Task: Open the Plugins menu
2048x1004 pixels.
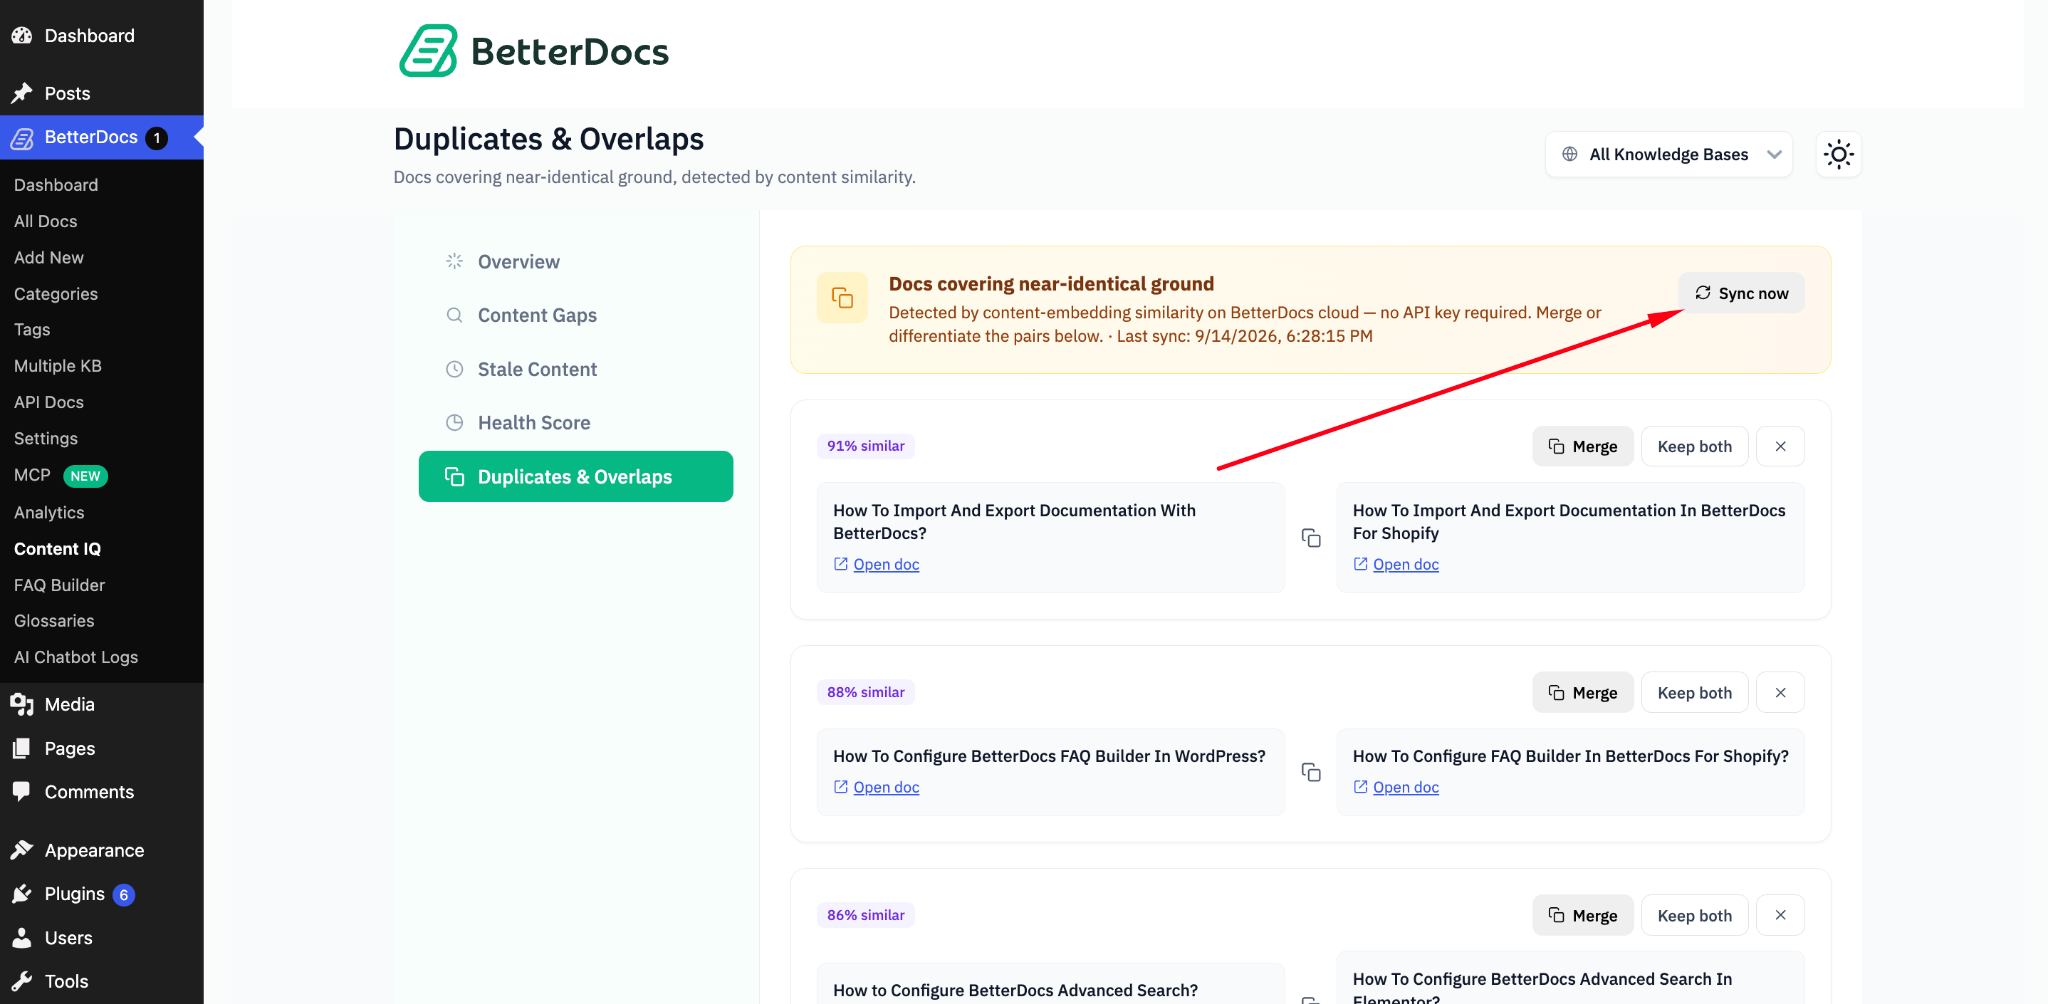Action: point(102,894)
